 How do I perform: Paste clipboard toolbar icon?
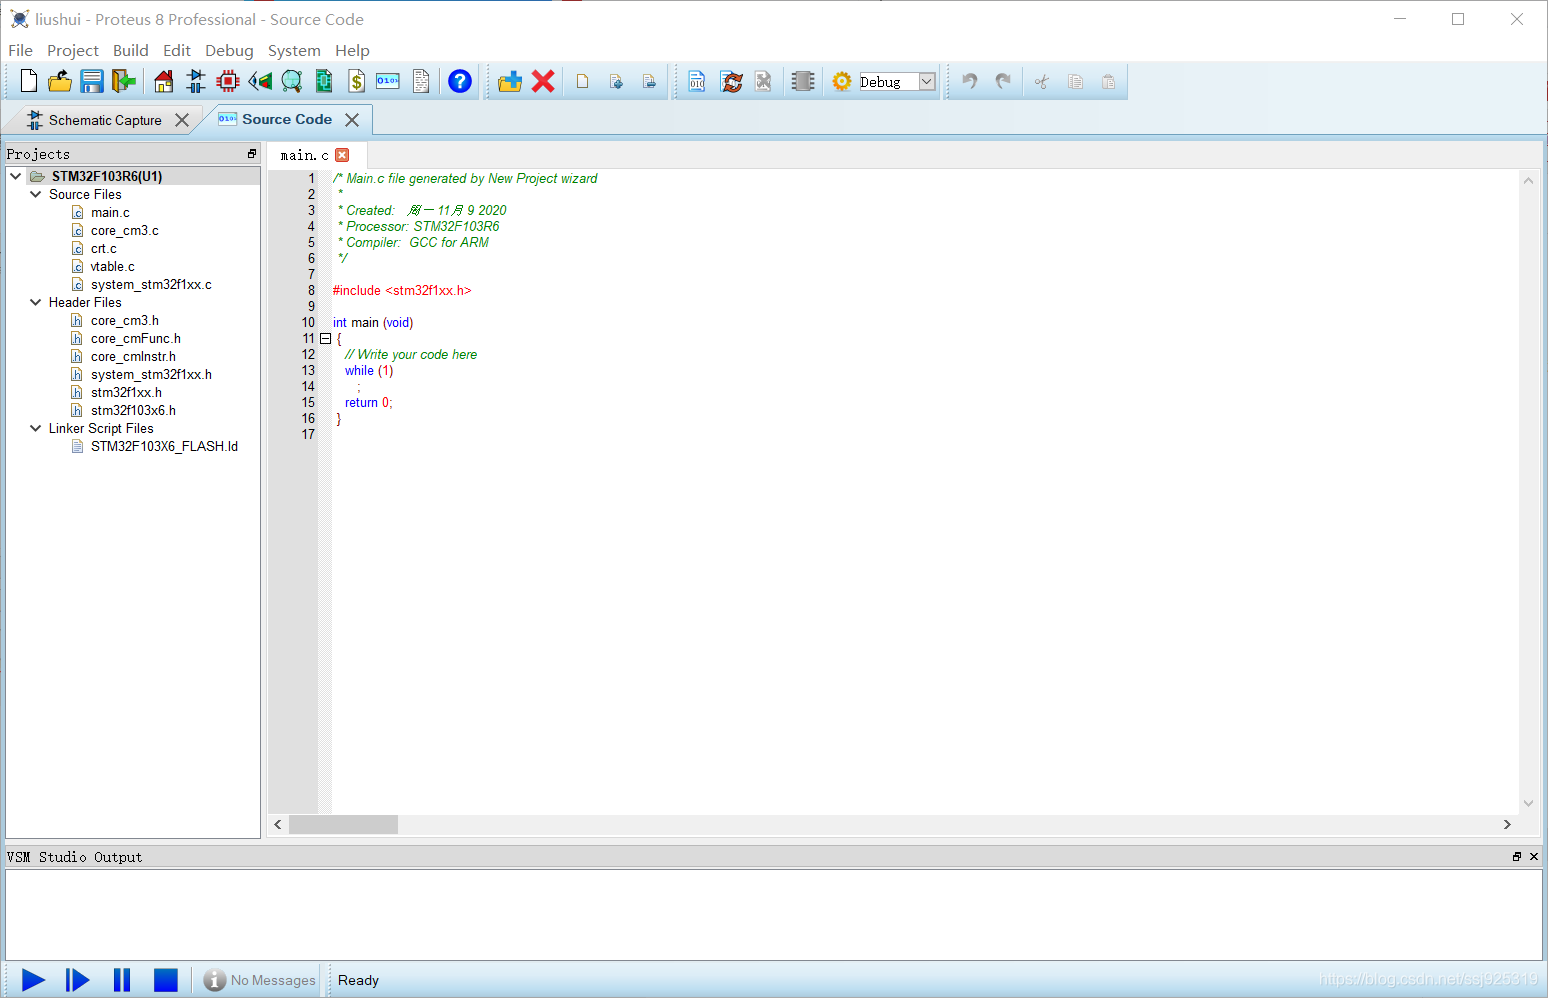[1108, 81]
